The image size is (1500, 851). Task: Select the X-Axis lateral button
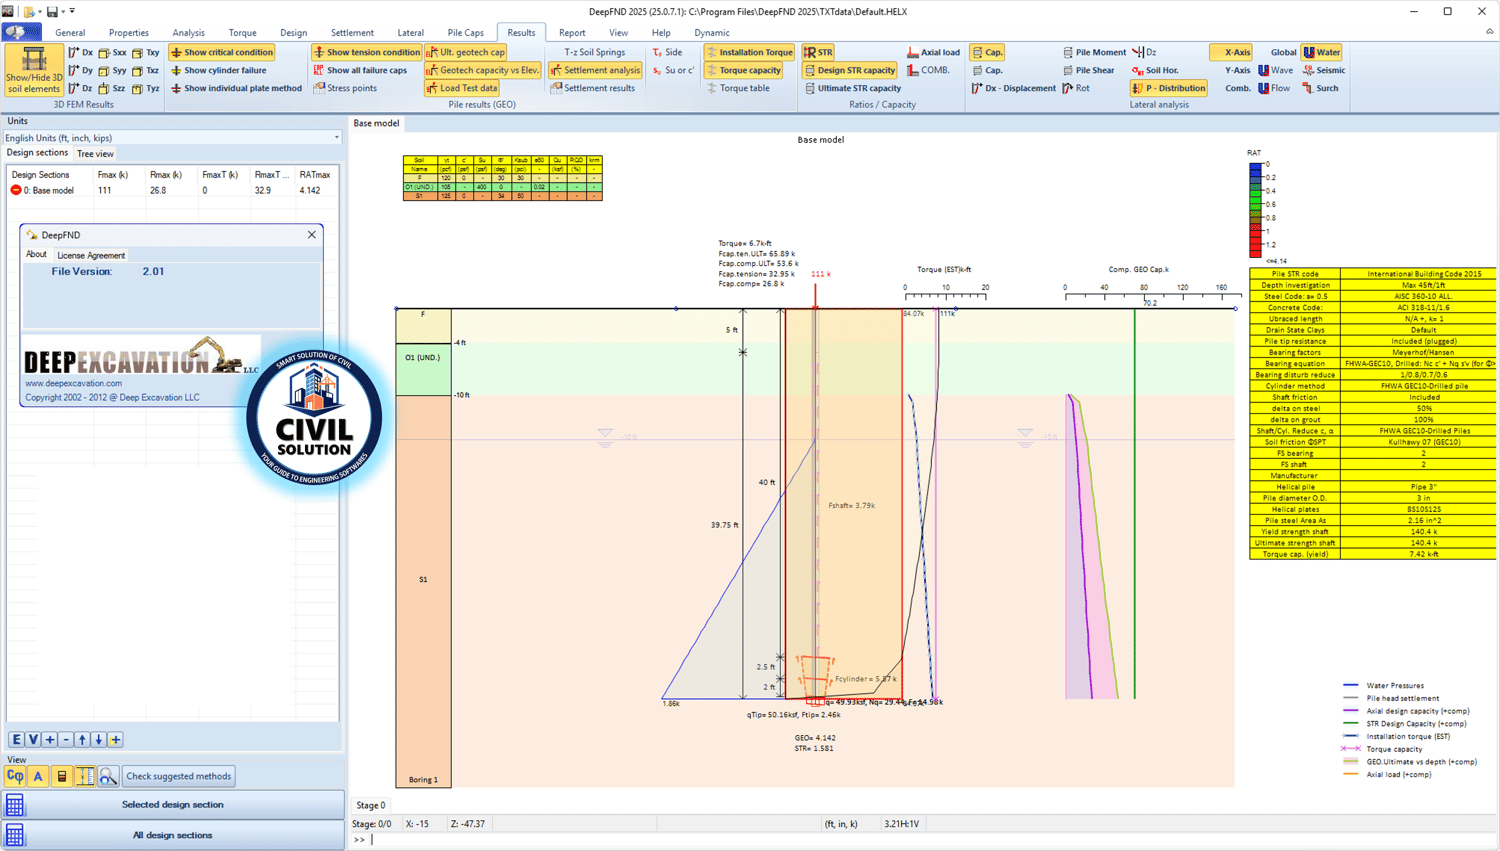click(1231, 52)
